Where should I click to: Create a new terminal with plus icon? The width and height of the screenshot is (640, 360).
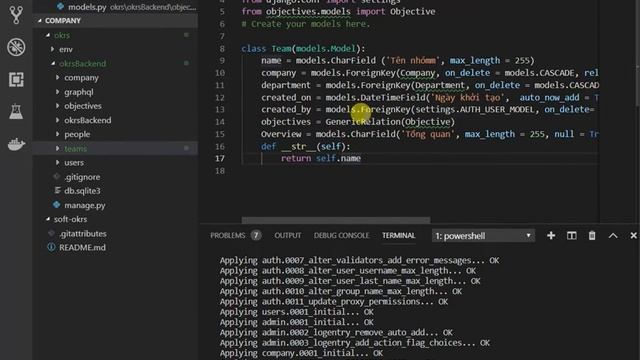[x=551, y=236]
